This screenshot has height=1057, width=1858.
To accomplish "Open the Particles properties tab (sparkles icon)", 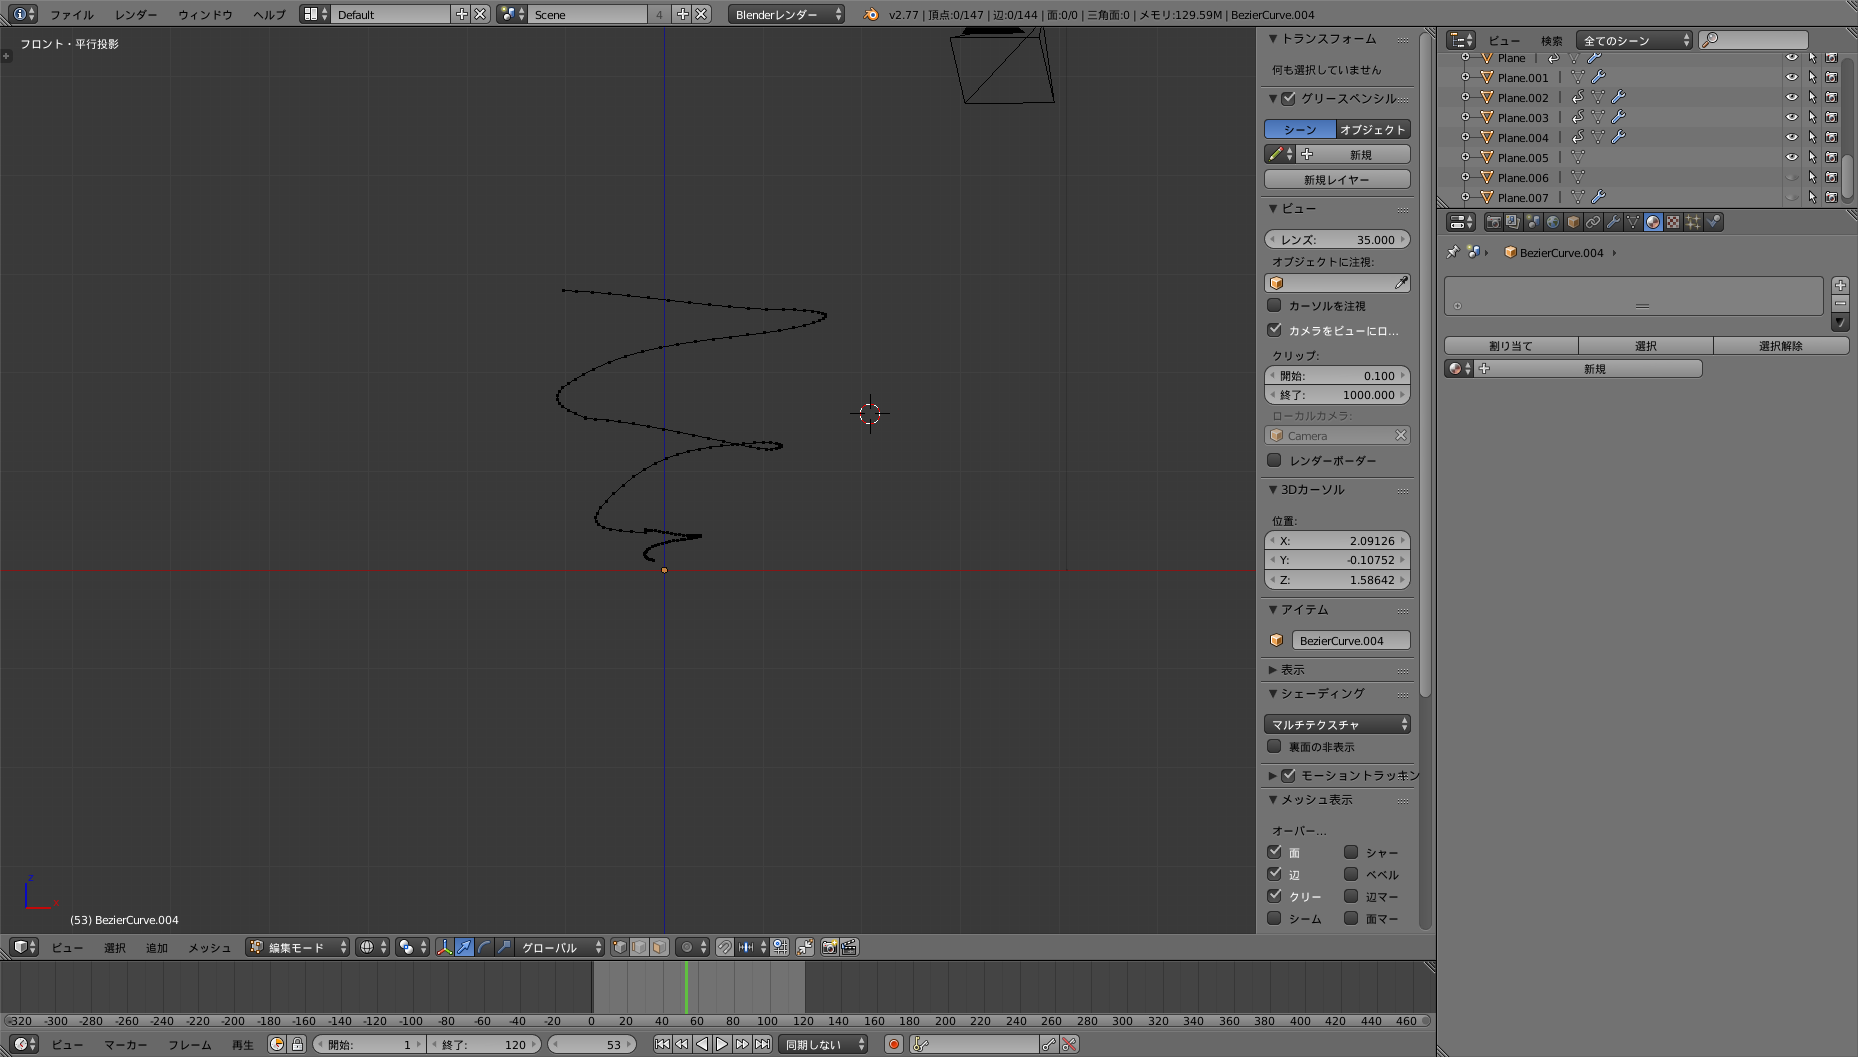I will pyautogui.click(x=1693, y=222).
